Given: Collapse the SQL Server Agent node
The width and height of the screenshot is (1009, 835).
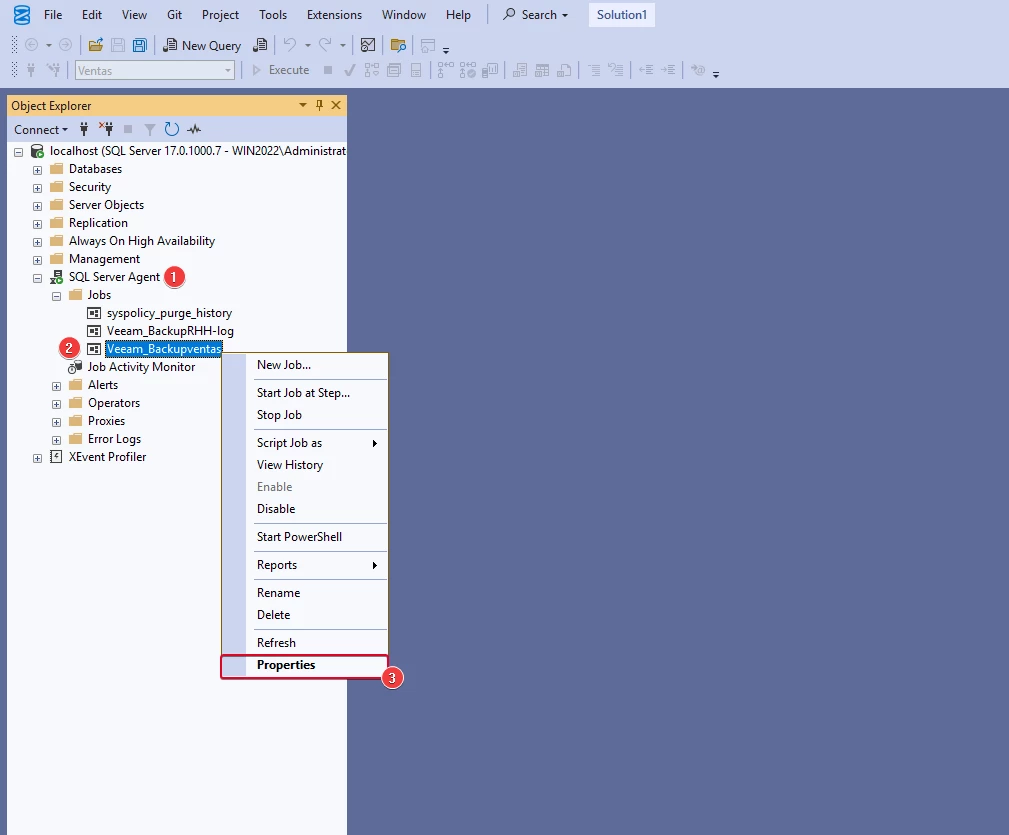Looking at the screenshot, I should (37, 278).
